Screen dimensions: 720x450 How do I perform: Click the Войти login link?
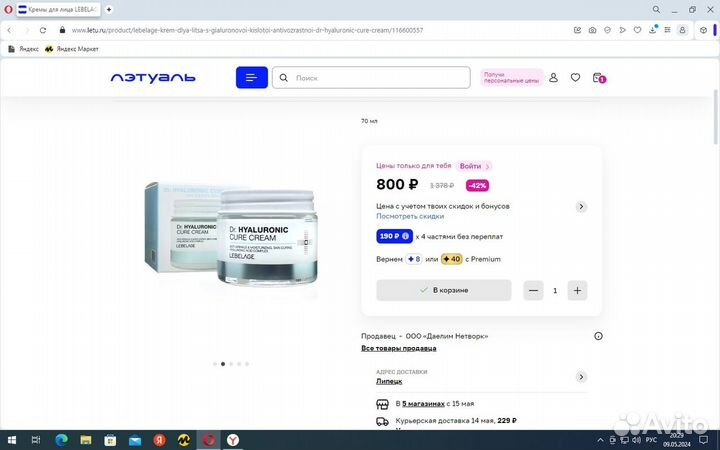point(474,166)
